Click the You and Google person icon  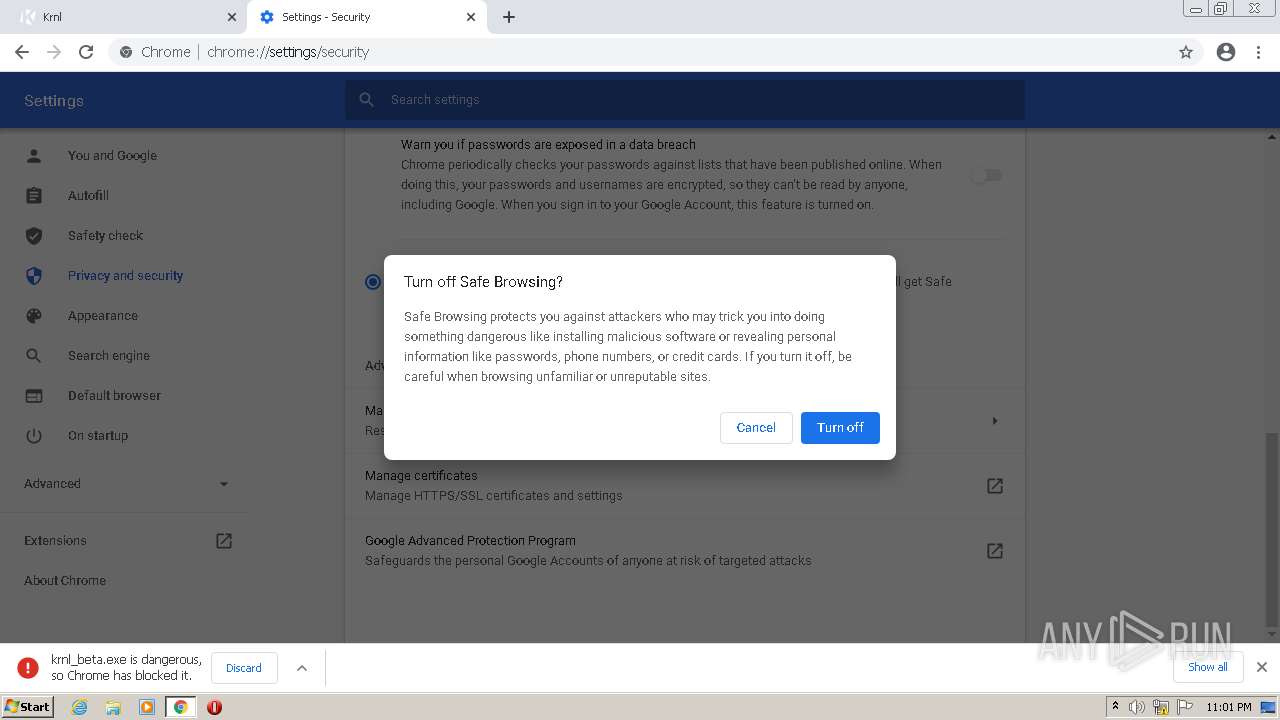click(x=34, y=156)
